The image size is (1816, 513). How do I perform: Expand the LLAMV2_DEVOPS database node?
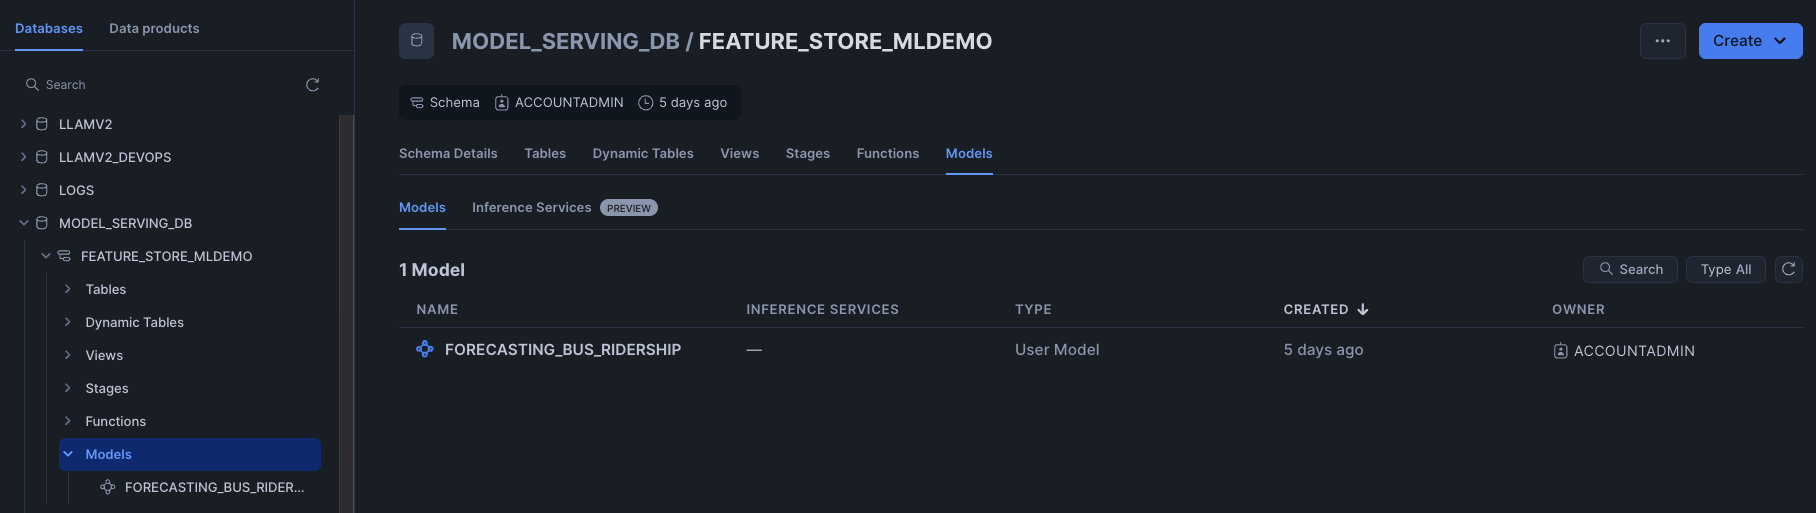click(x=24, y=157)
